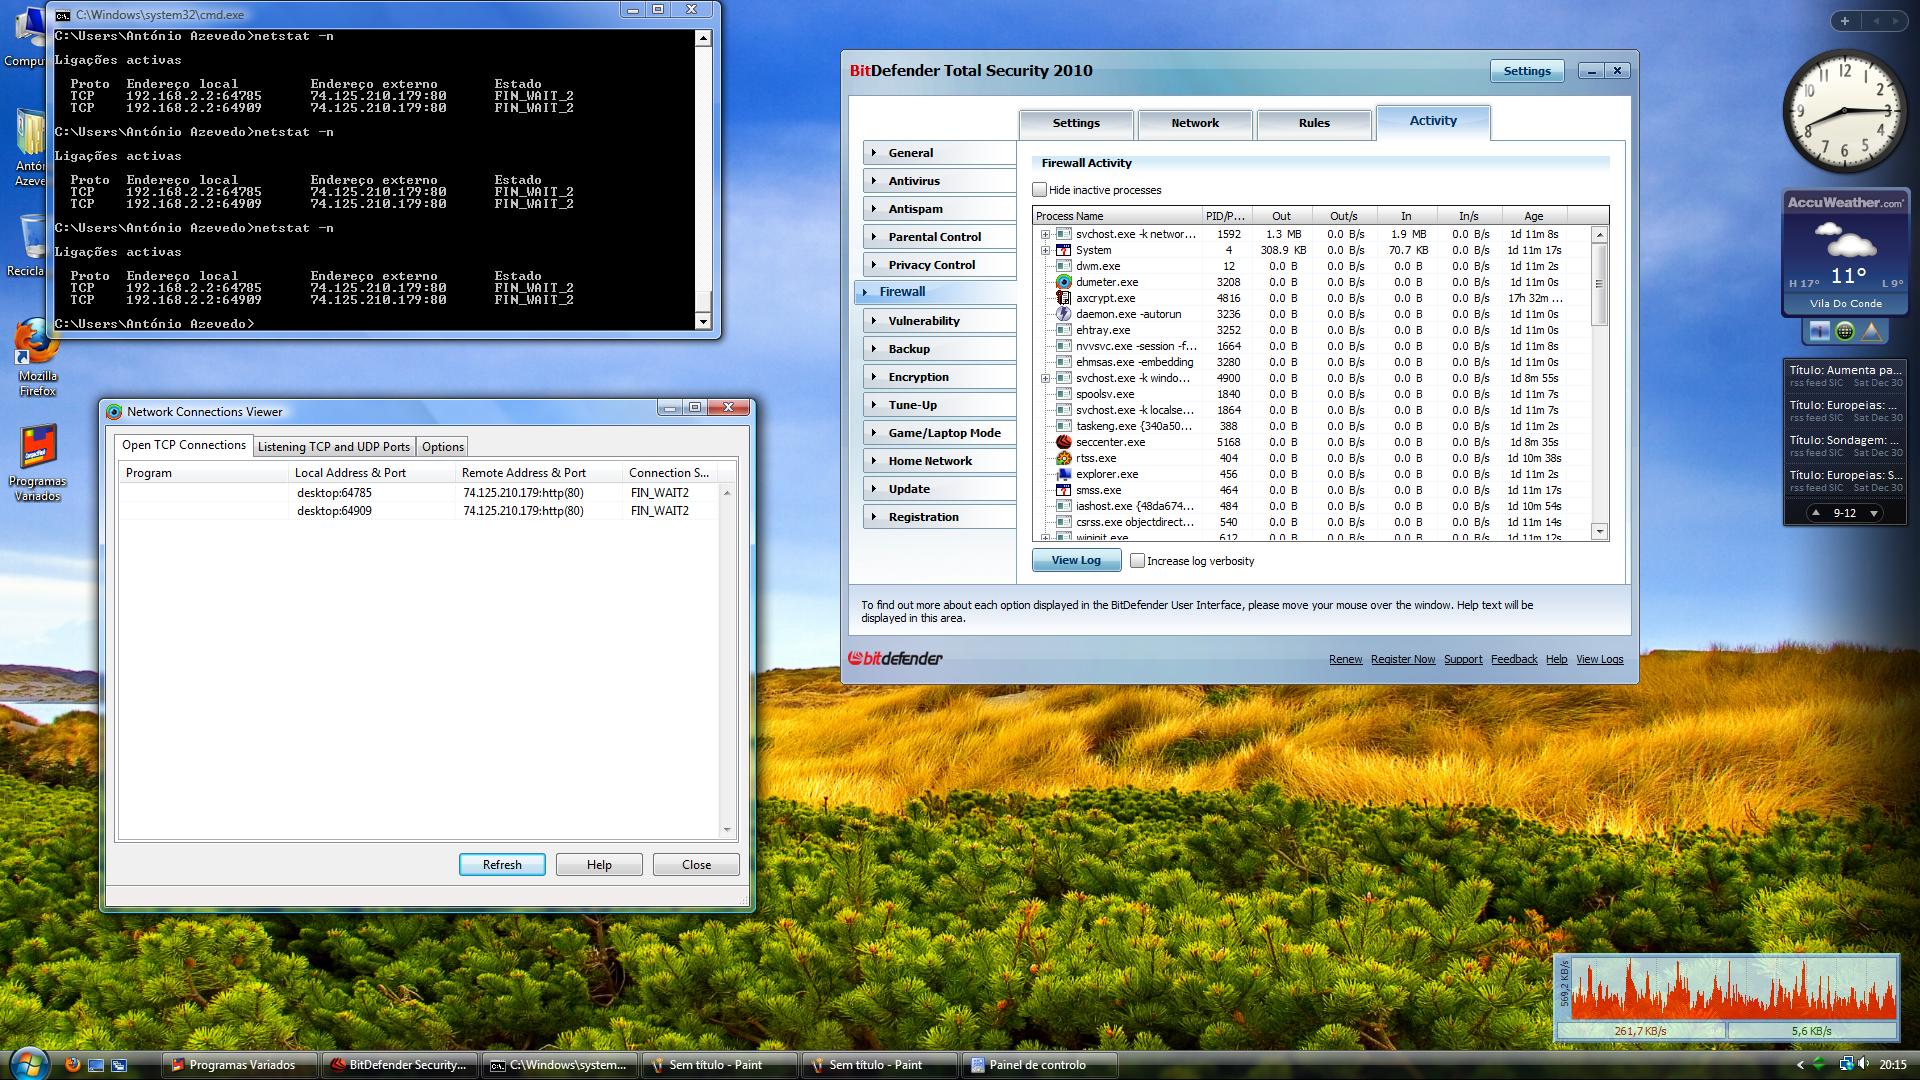
Task: Click Network Connections Viewer title icon
Action: click(x=114, y=412)
